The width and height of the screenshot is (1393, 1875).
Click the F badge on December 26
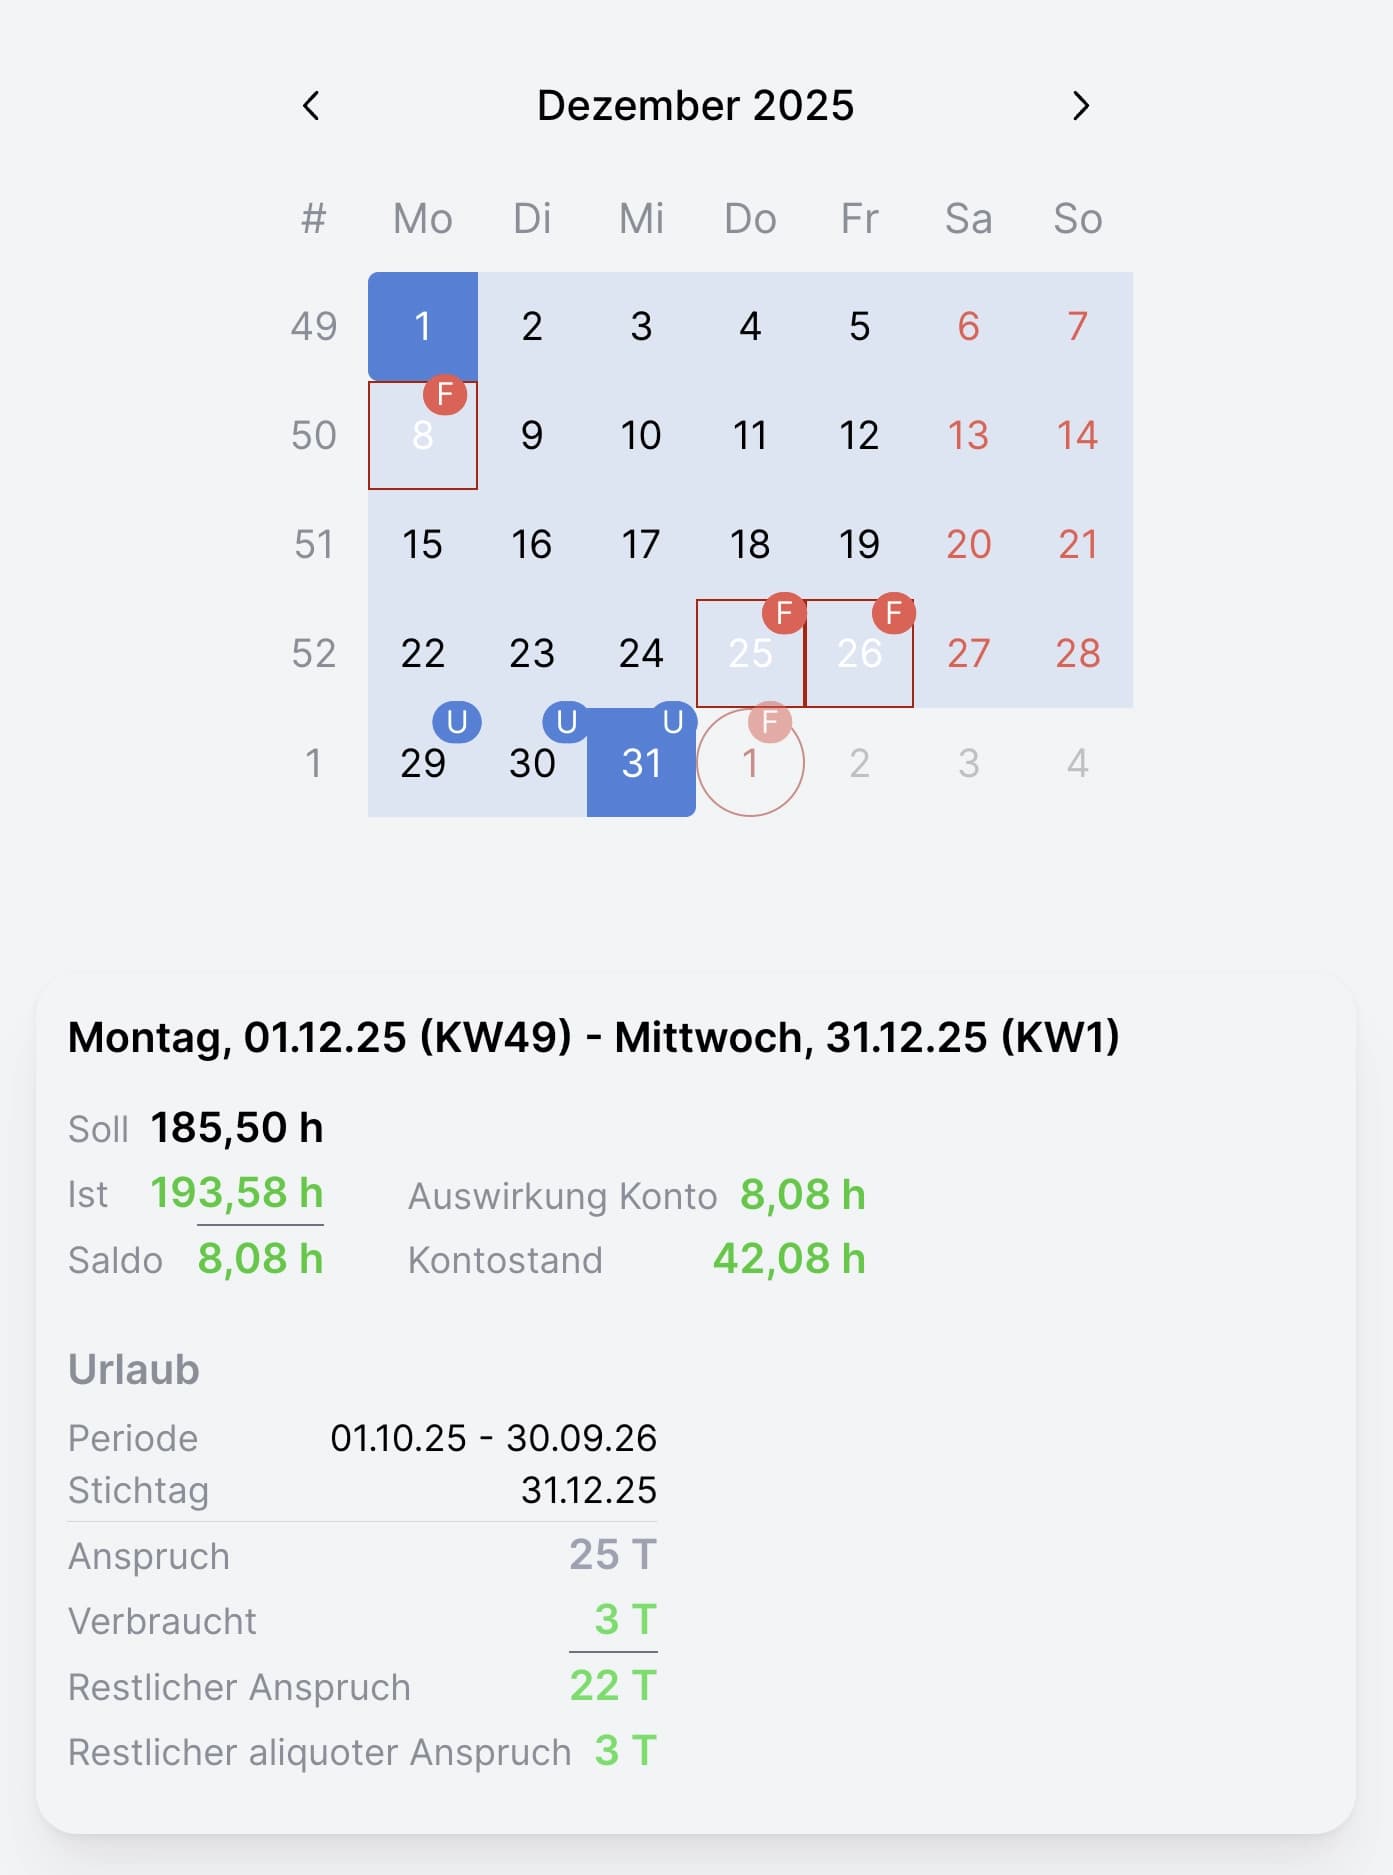coord(894,612)
